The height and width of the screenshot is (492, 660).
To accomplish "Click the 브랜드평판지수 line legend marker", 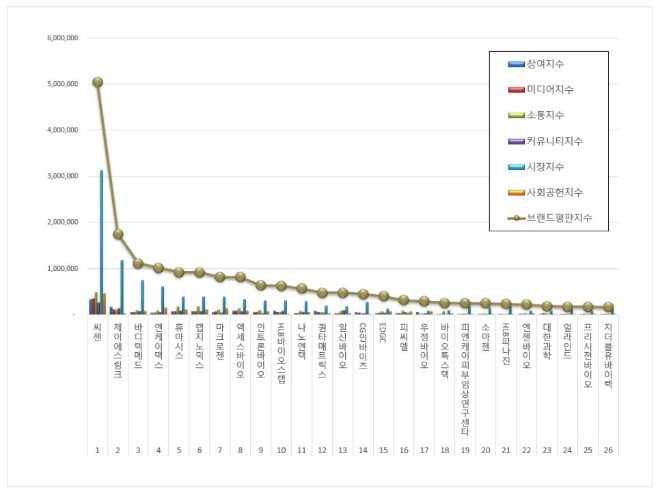I will (516, 217).
